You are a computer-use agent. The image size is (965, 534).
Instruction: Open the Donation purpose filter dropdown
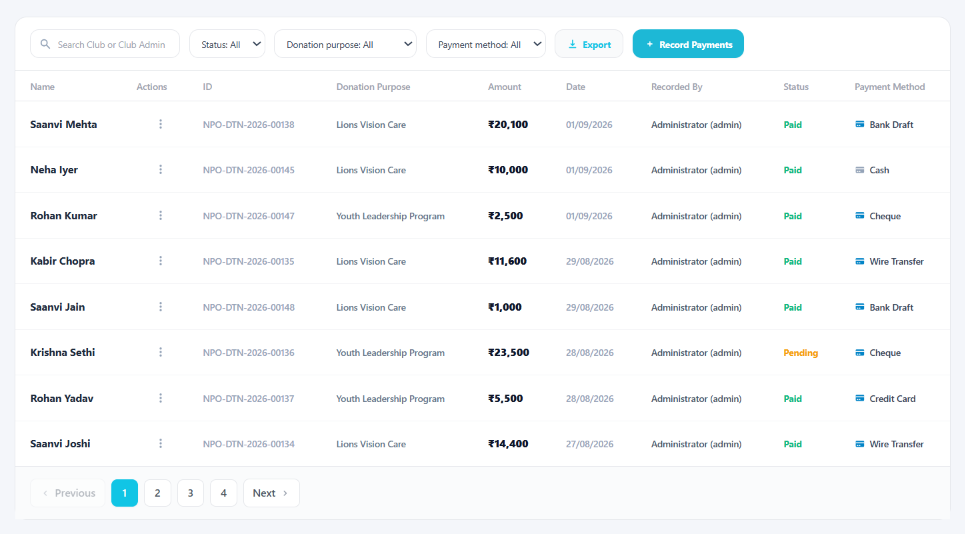(345, 44)
